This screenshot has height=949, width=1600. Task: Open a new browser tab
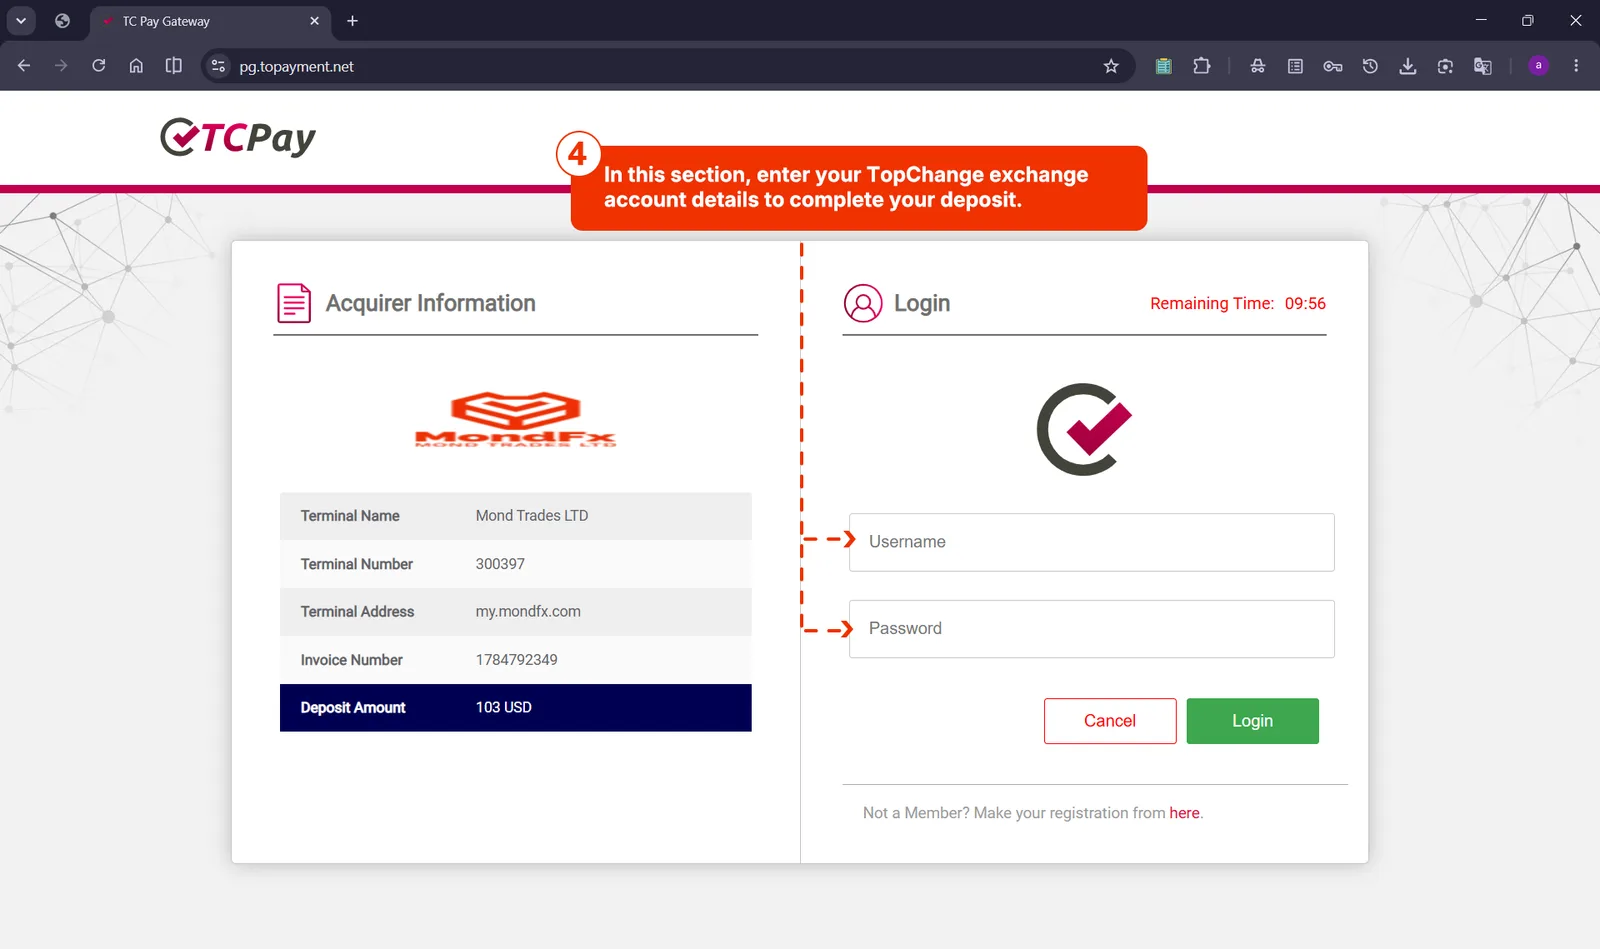tap(352, 21)
